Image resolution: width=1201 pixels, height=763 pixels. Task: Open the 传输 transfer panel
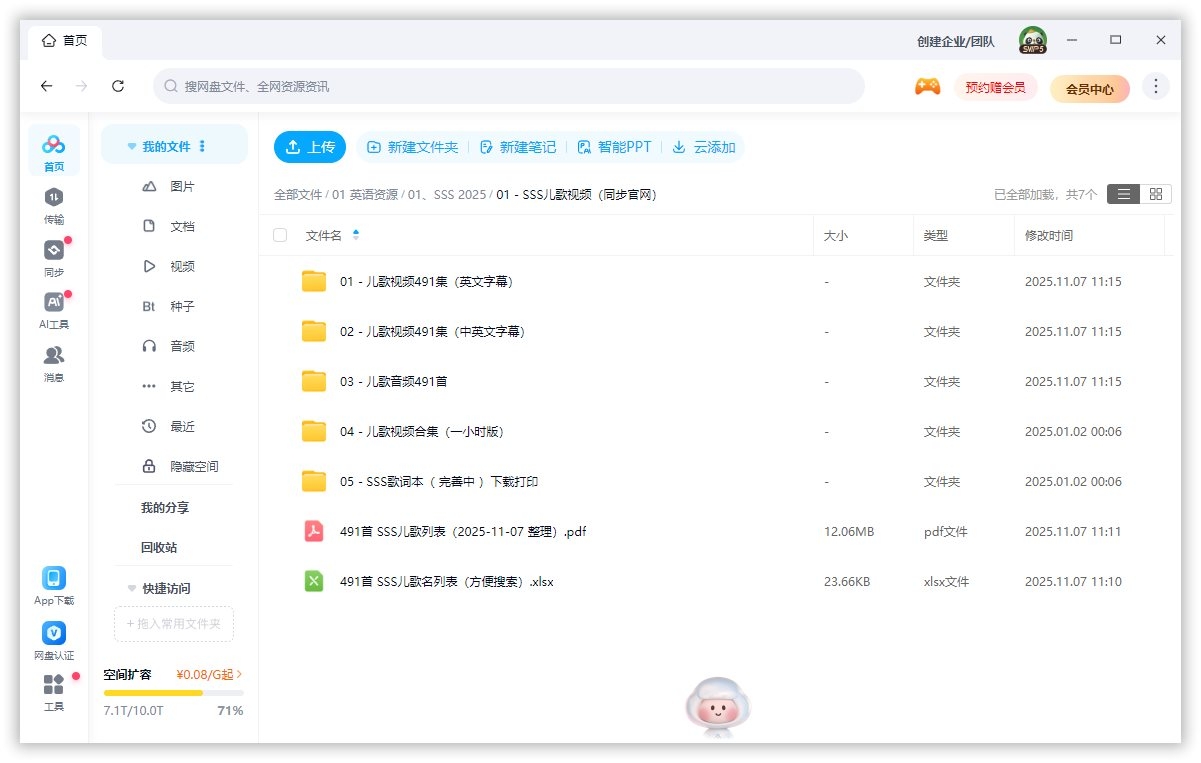pyautogui.click(x=53, y=201)
